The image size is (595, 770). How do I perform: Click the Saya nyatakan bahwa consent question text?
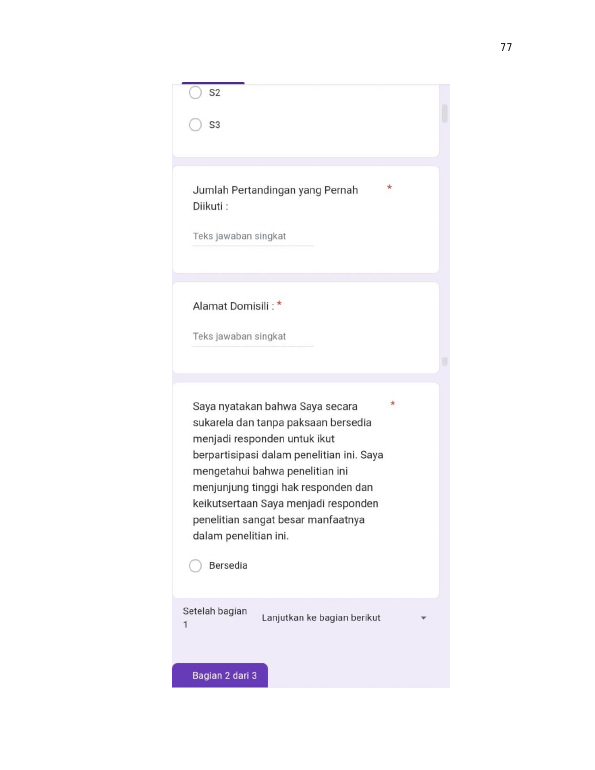288,471
